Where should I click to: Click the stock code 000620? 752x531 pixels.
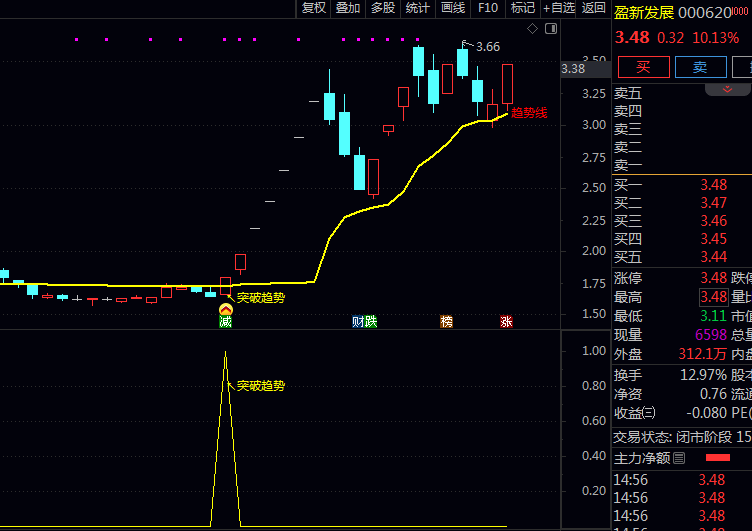coord(705,13)
